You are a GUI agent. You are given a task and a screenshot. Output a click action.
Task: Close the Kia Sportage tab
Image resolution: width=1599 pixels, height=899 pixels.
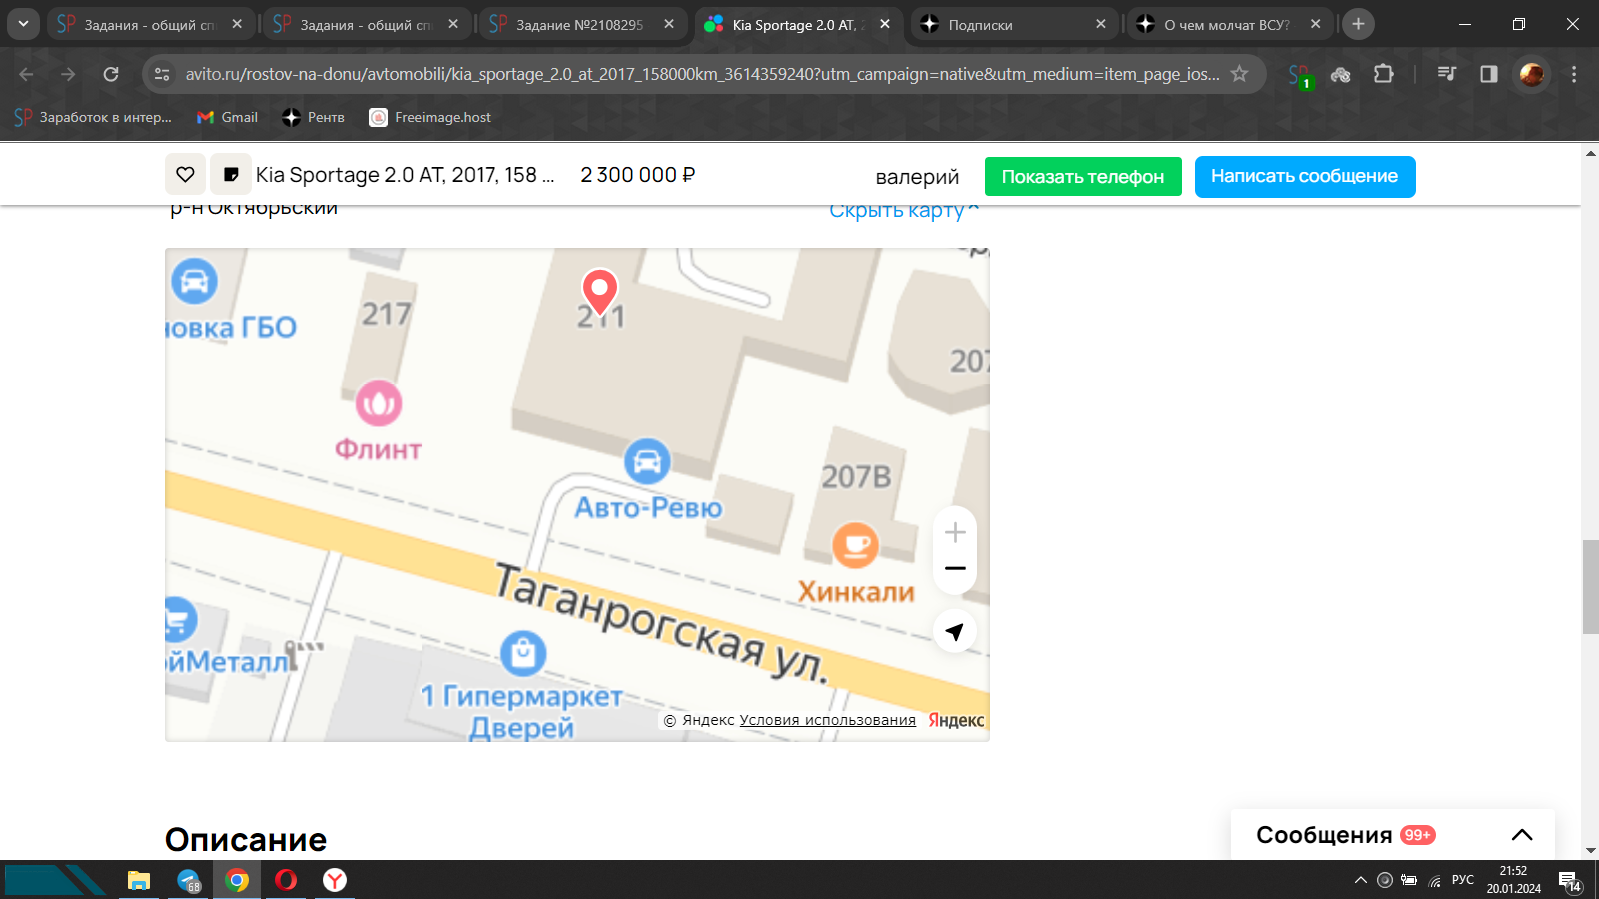tap(885, 24)
